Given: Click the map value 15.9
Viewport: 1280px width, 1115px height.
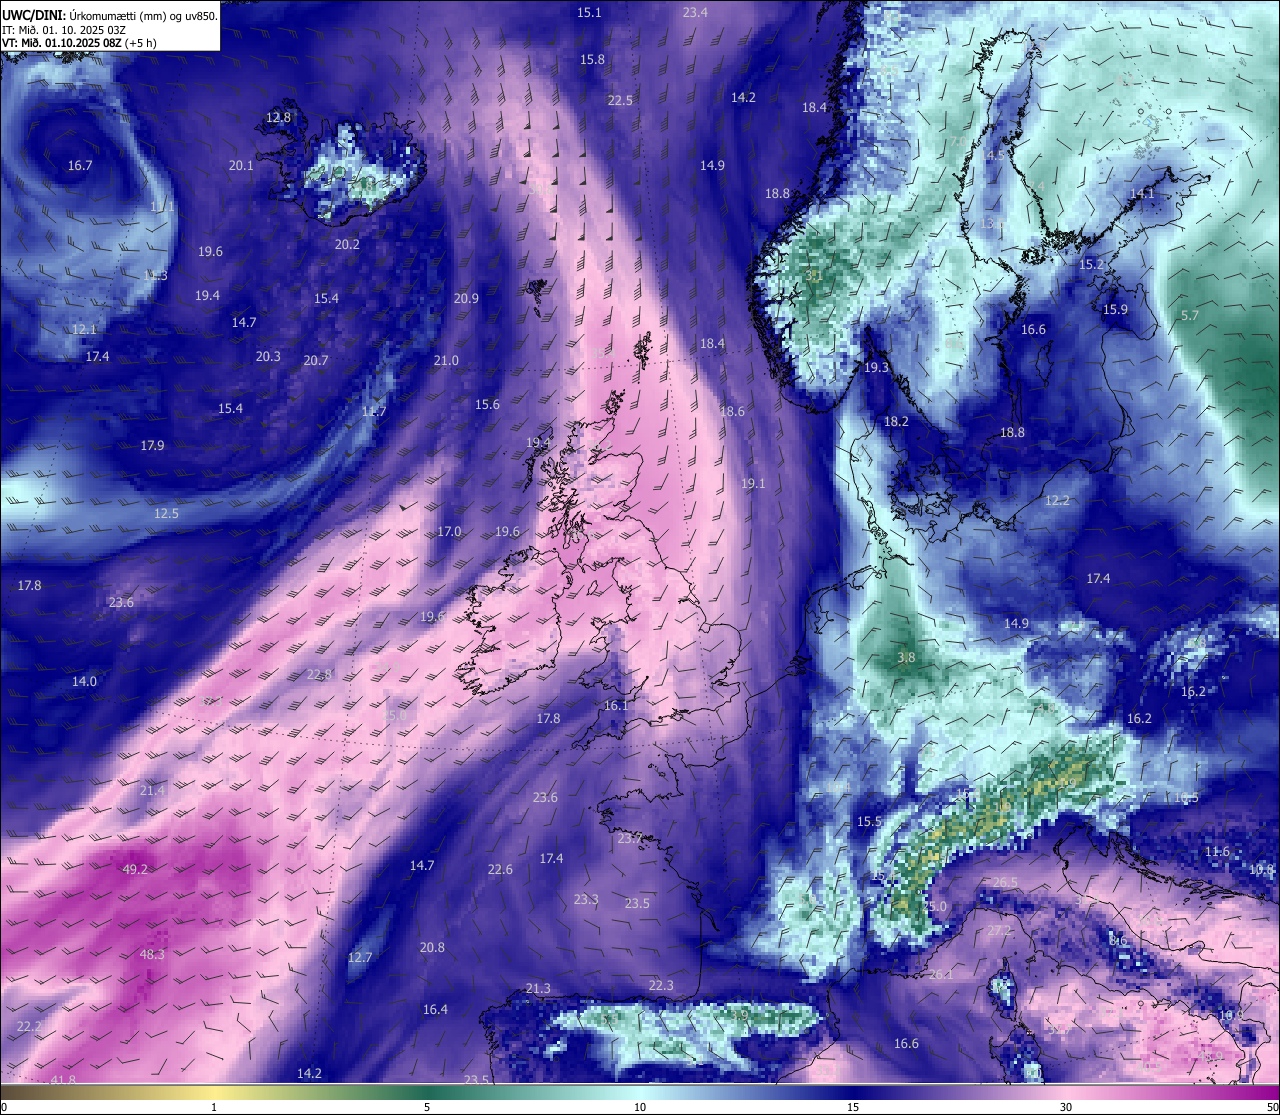Looking at the screenshot, I should point(1115,309).
